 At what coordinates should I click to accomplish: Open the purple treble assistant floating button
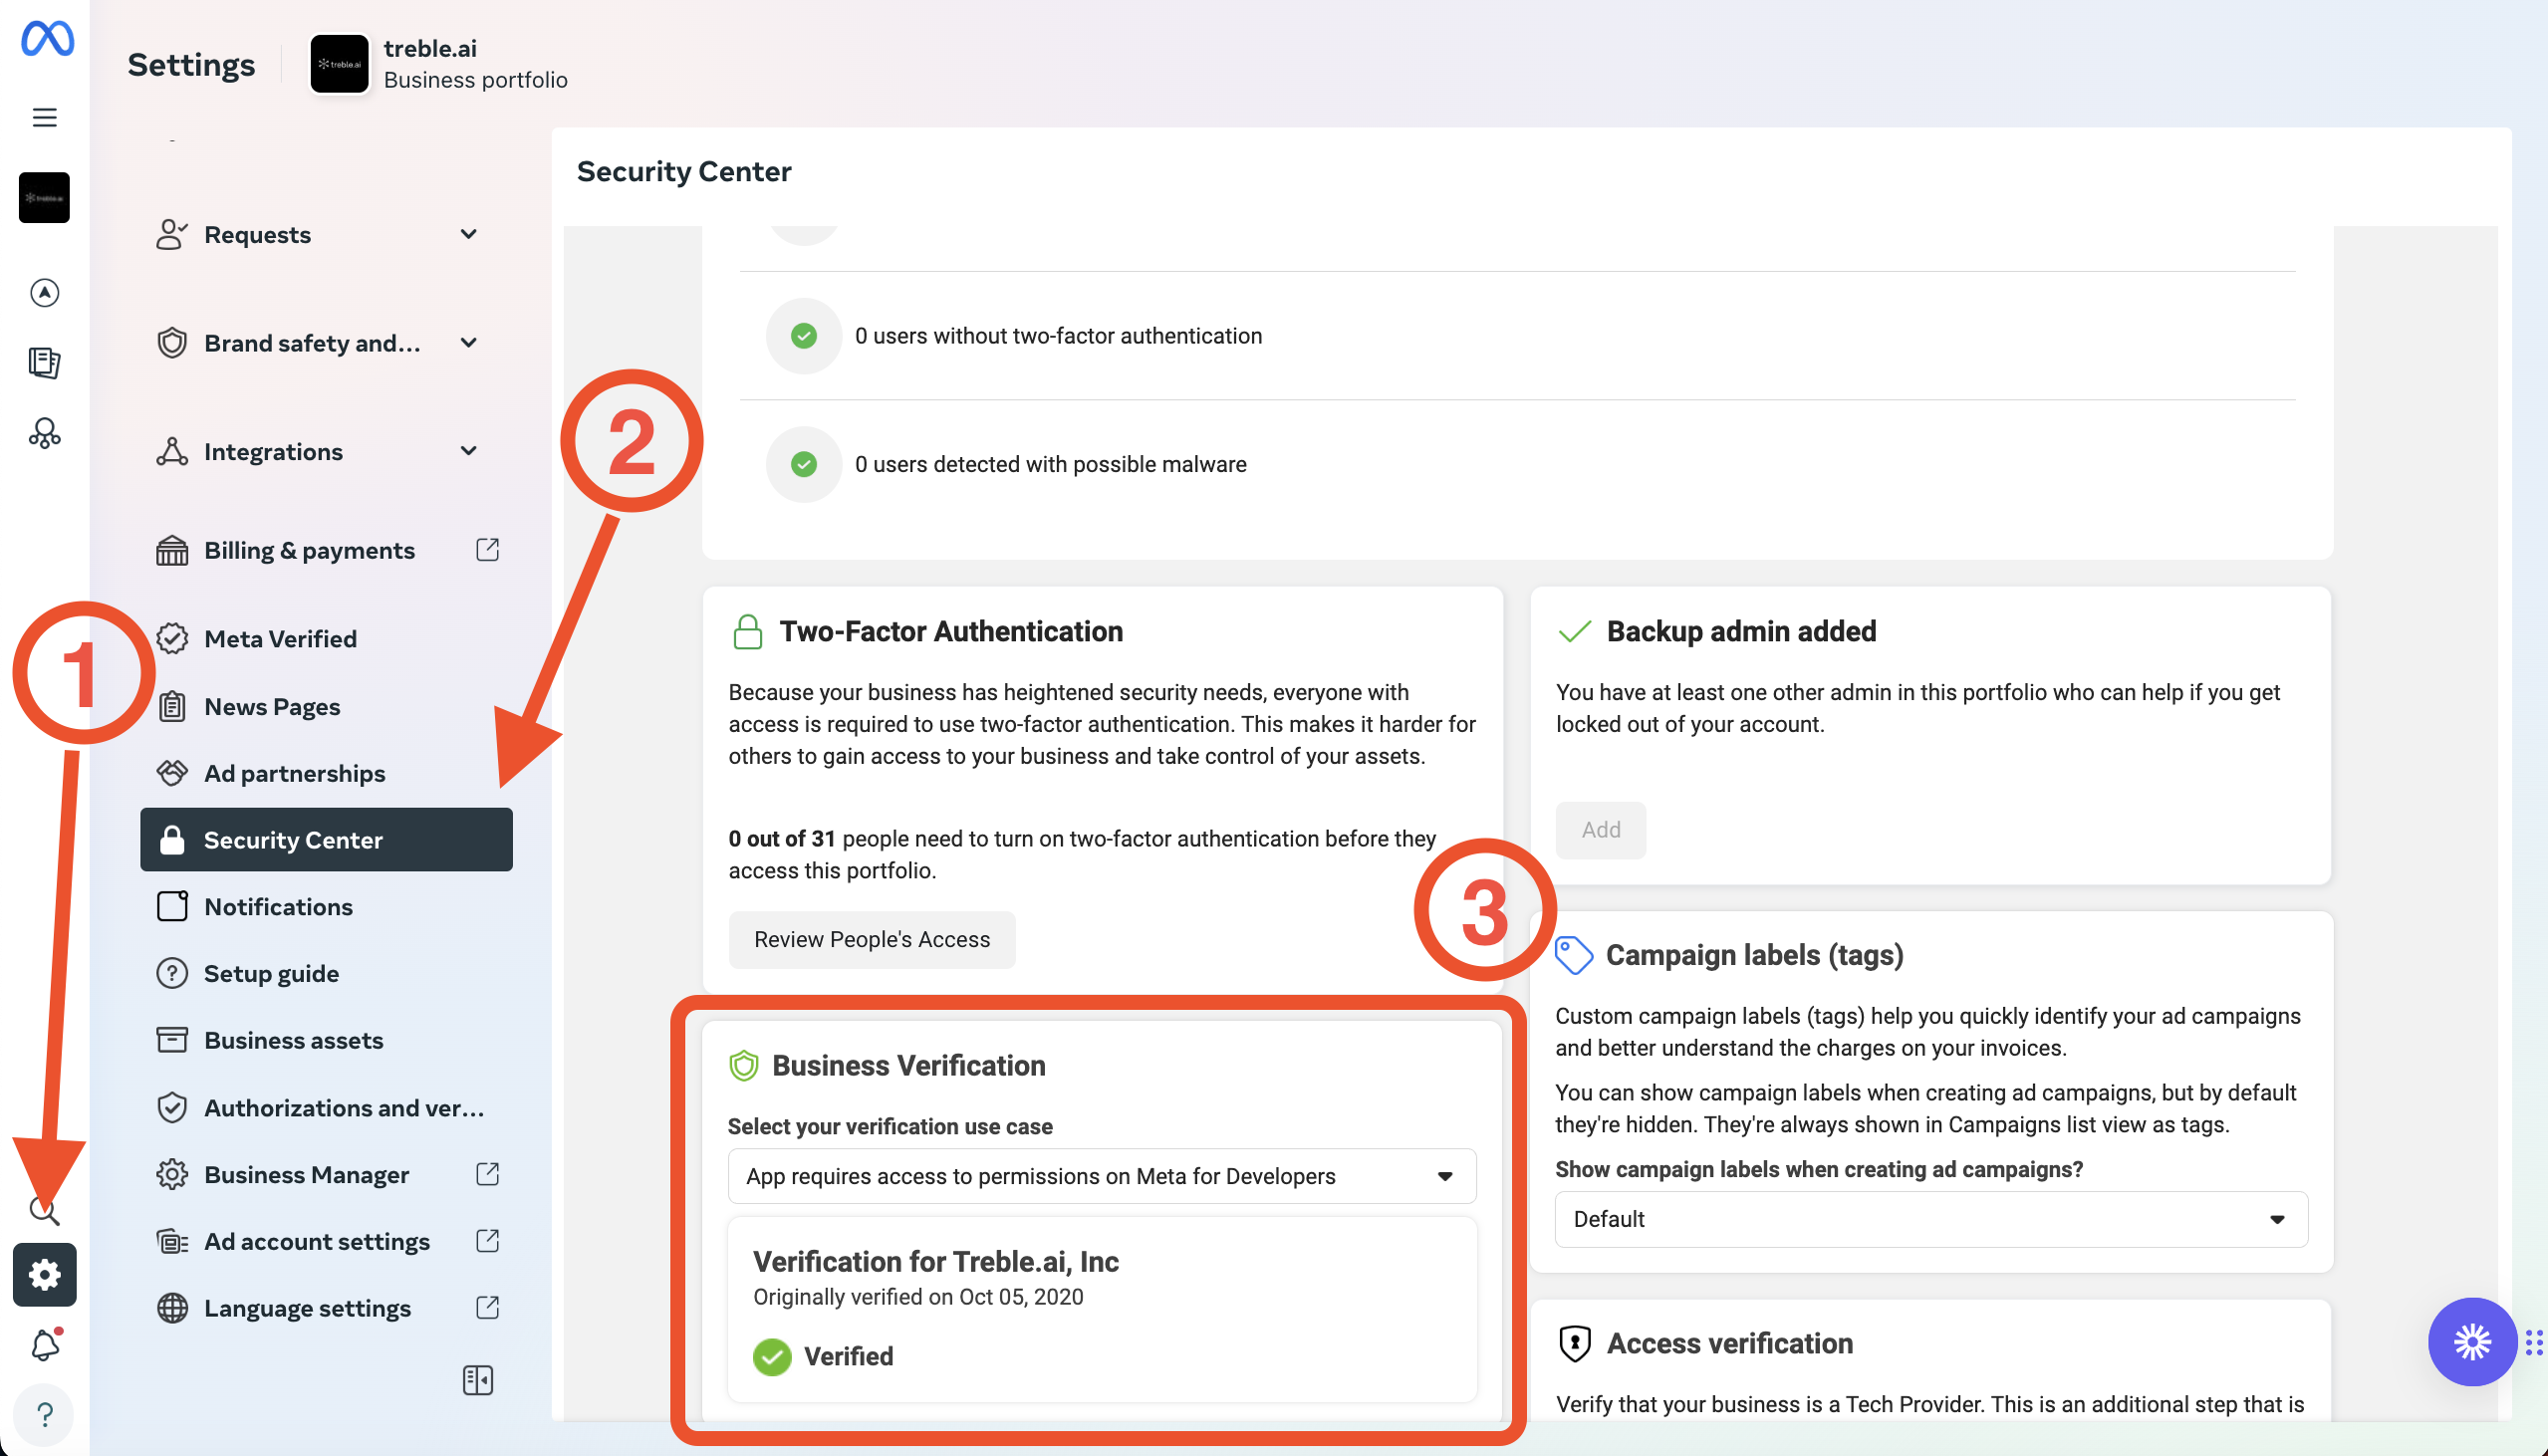pos(2472,1342)
